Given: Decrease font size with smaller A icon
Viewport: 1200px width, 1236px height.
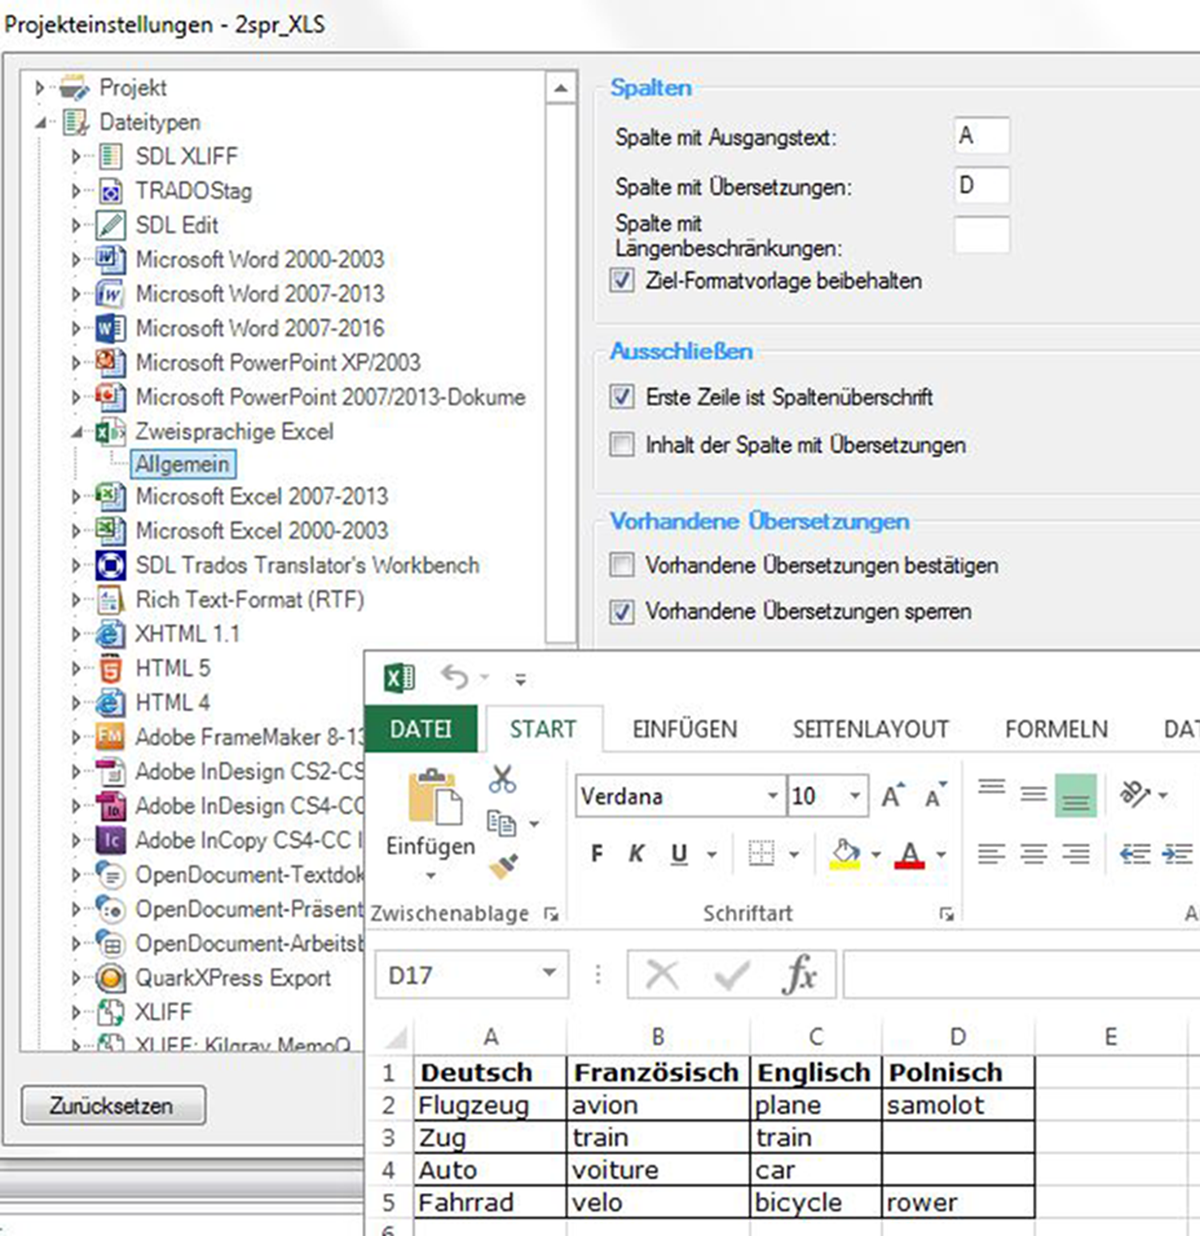Looking at the screenshot, I should 936,796.
